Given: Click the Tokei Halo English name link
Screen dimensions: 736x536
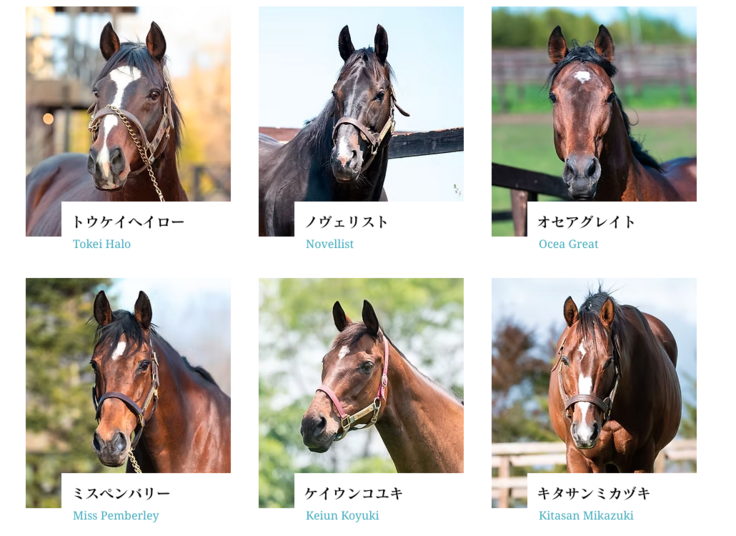Looking at the screenshot, I should click(x=102, y=244).
